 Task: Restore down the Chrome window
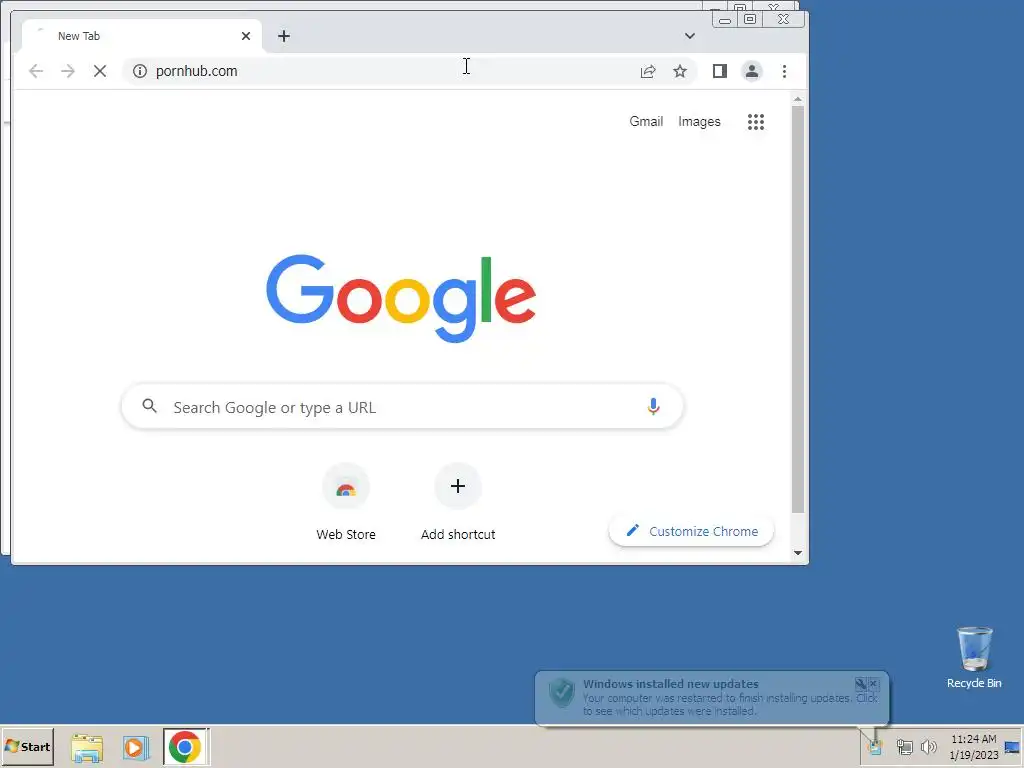click(750, 20)
